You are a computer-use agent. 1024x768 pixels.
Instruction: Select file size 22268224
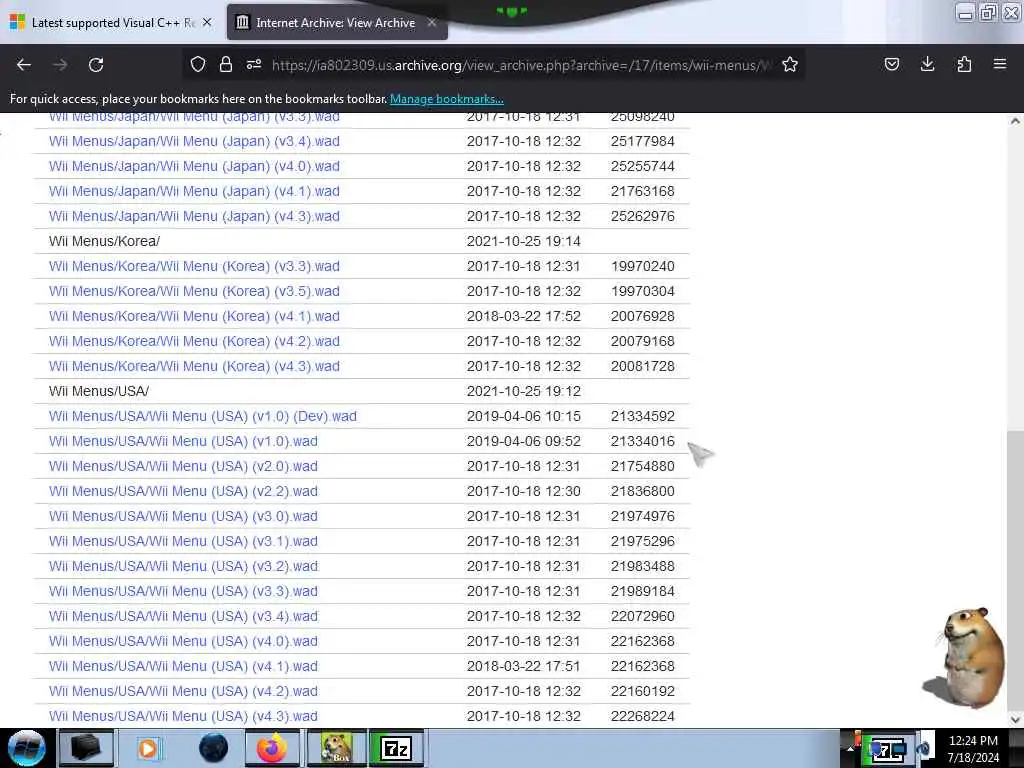pos(643,716)
